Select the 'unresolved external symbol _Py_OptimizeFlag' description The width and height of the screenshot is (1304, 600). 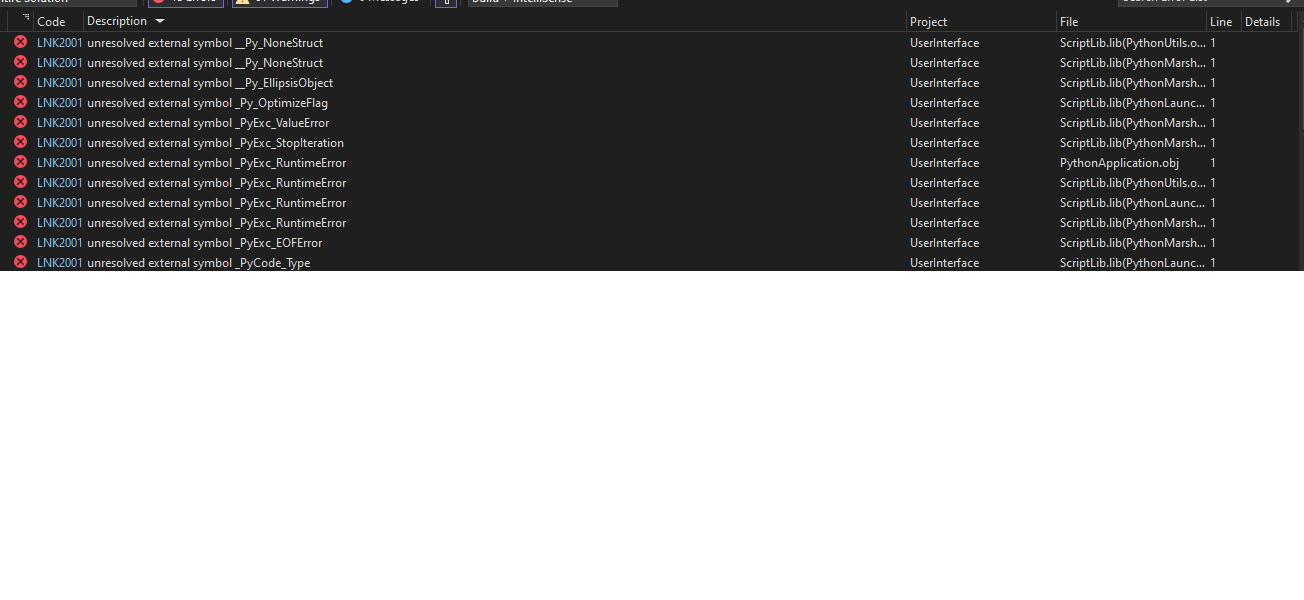tap(207, 103)
